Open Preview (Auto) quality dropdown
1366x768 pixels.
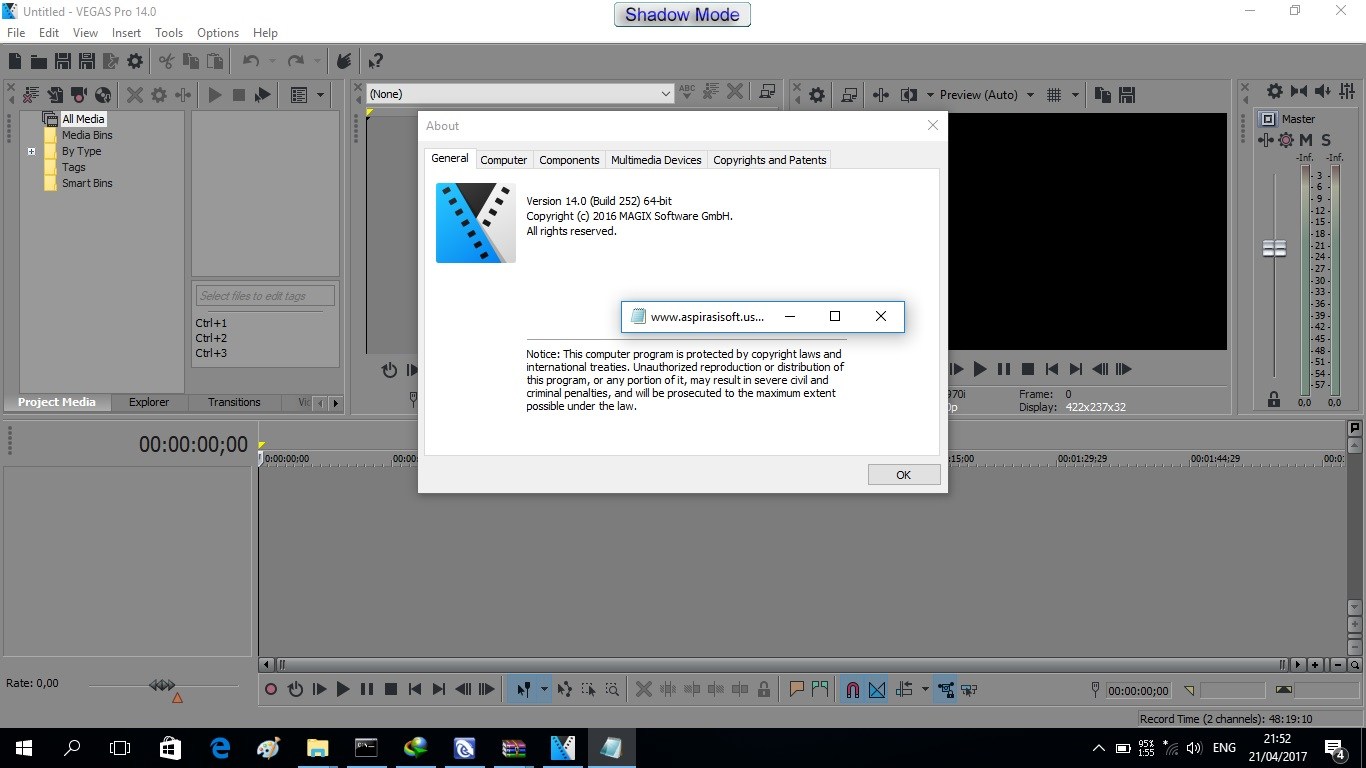pos(1030,95)
